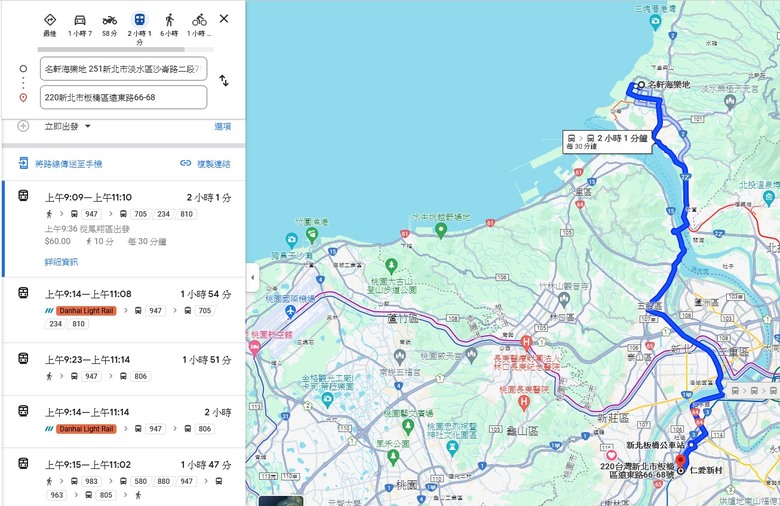Switch to motorcycle directions mode
This screenshot has width=780, height=506.
point(109,20)
